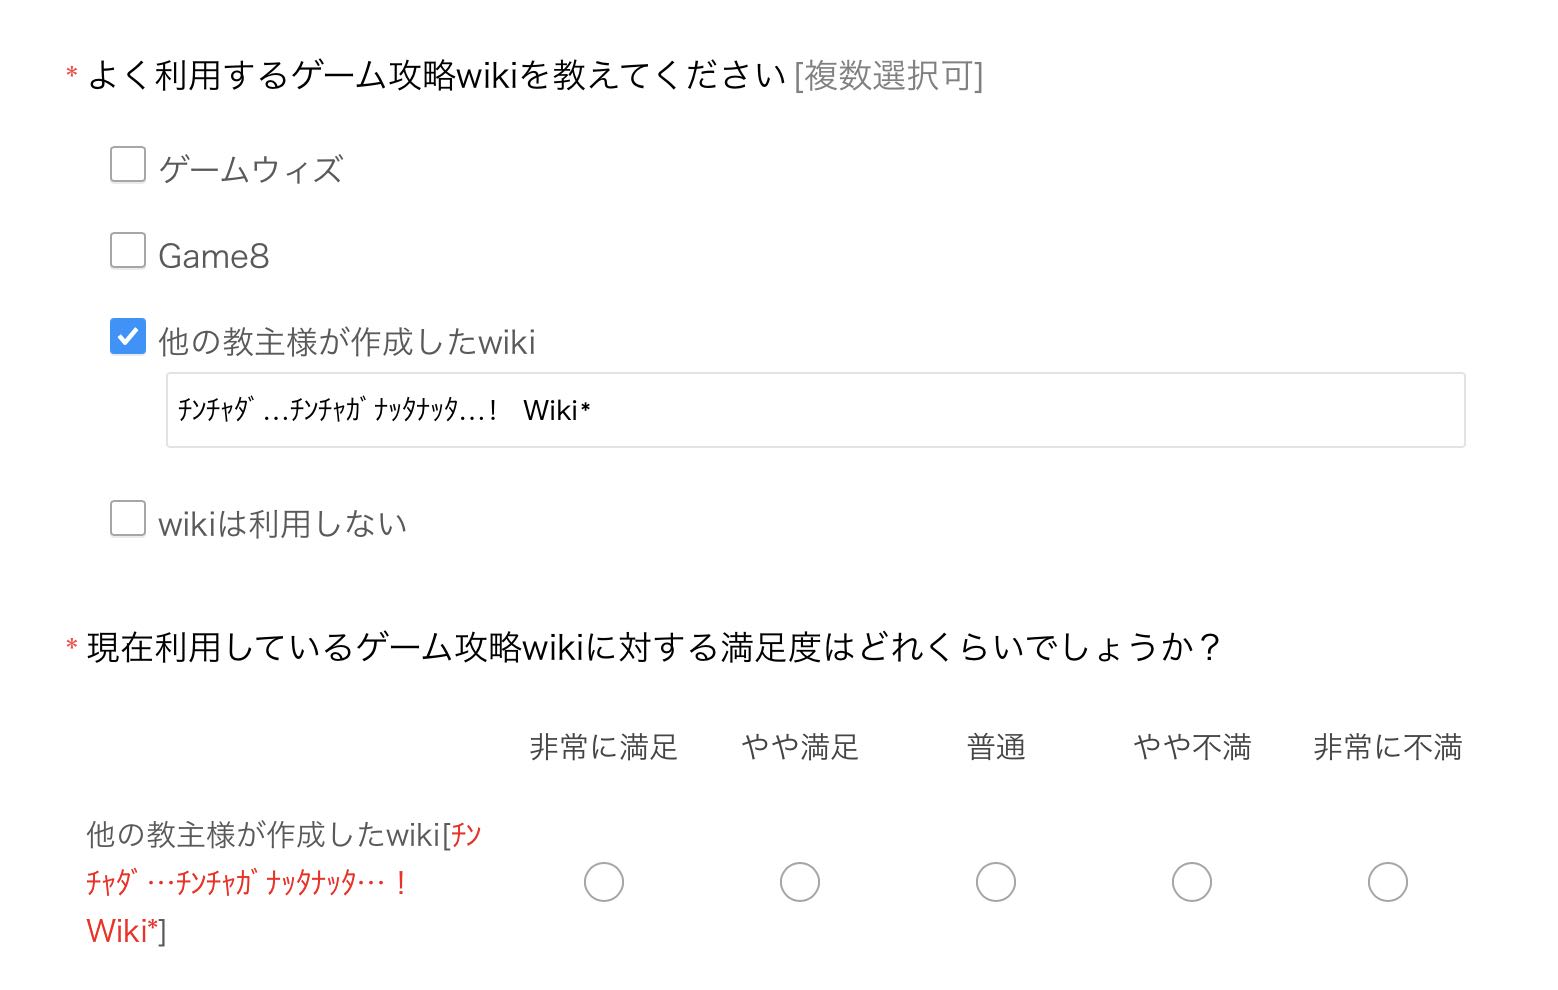Viewport: 1558px width, 990px height.
Task: Enable the wikiは利用しない checkbox
Action: pos(128,519)
